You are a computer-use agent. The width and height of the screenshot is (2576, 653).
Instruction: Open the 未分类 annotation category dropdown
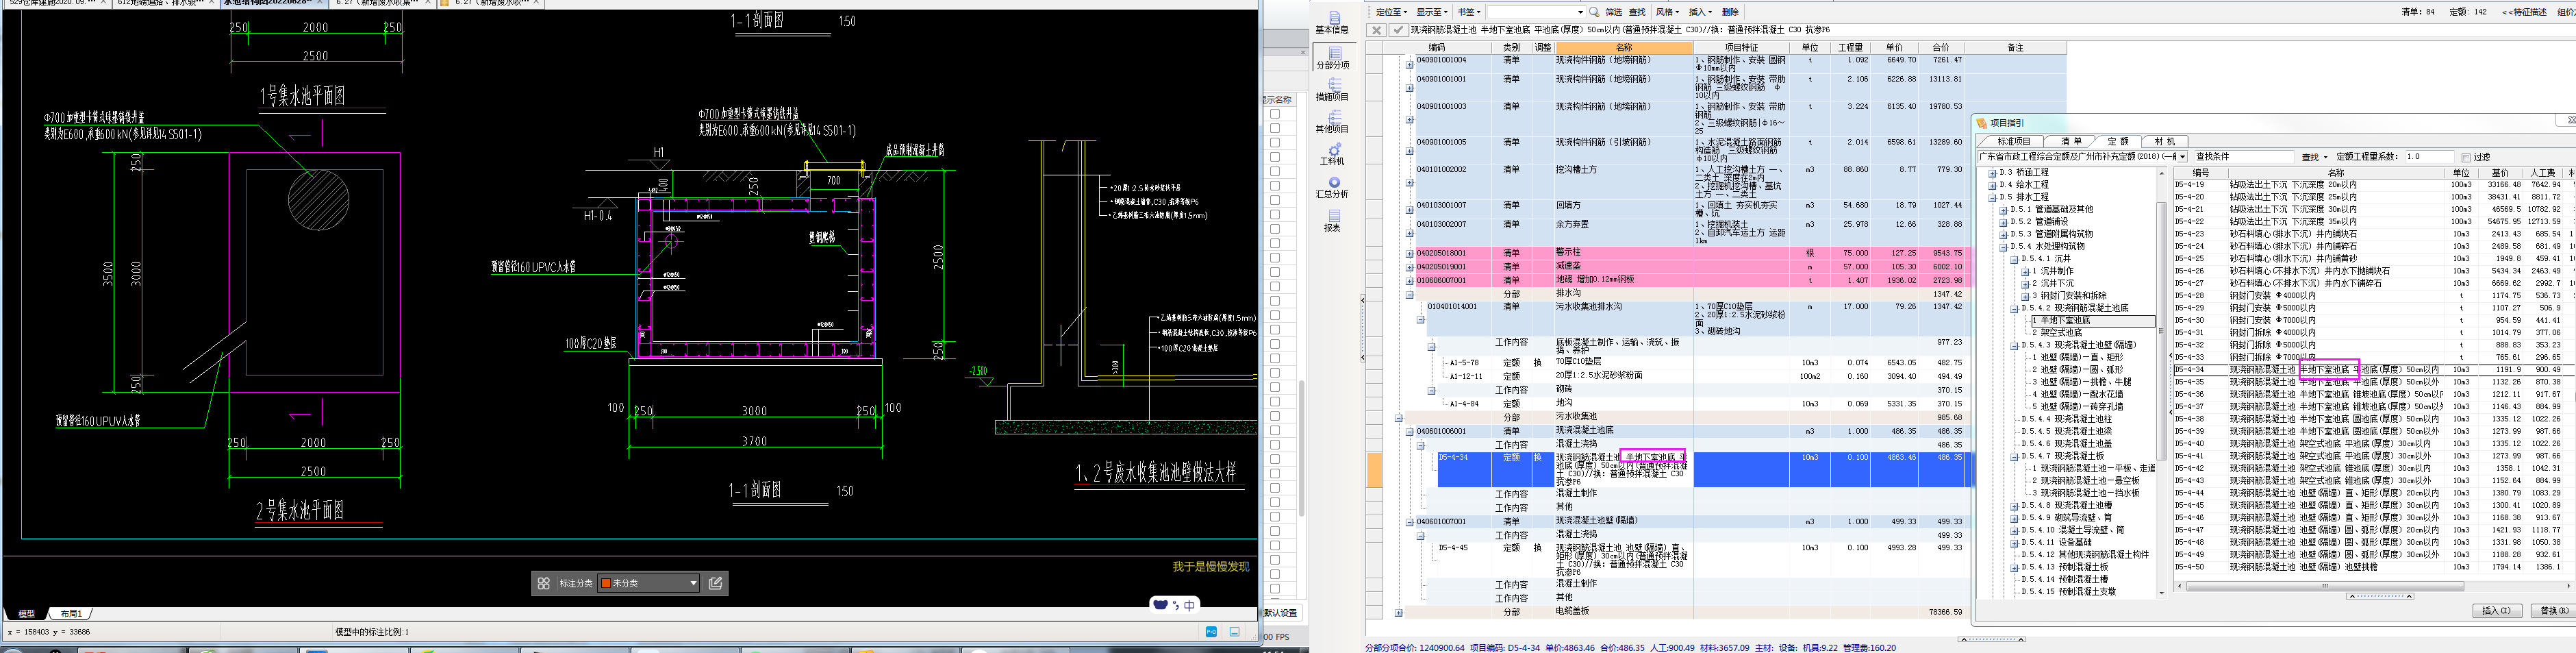(x=649, y=583)
